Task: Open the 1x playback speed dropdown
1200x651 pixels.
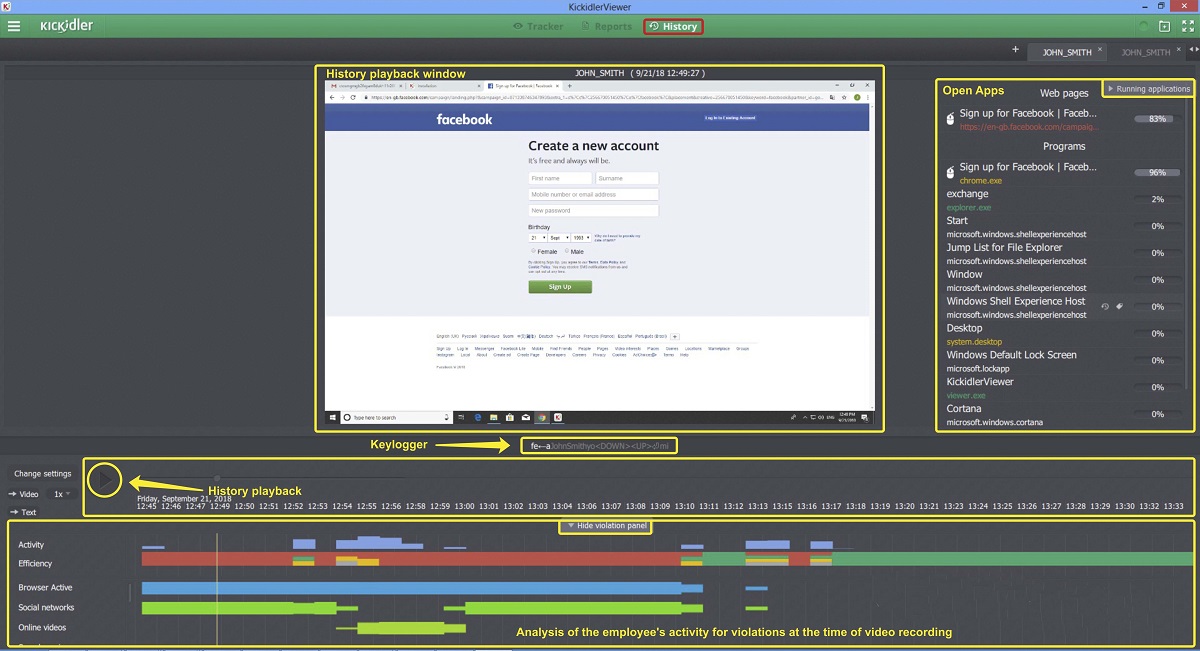Action: coord(62,494)
